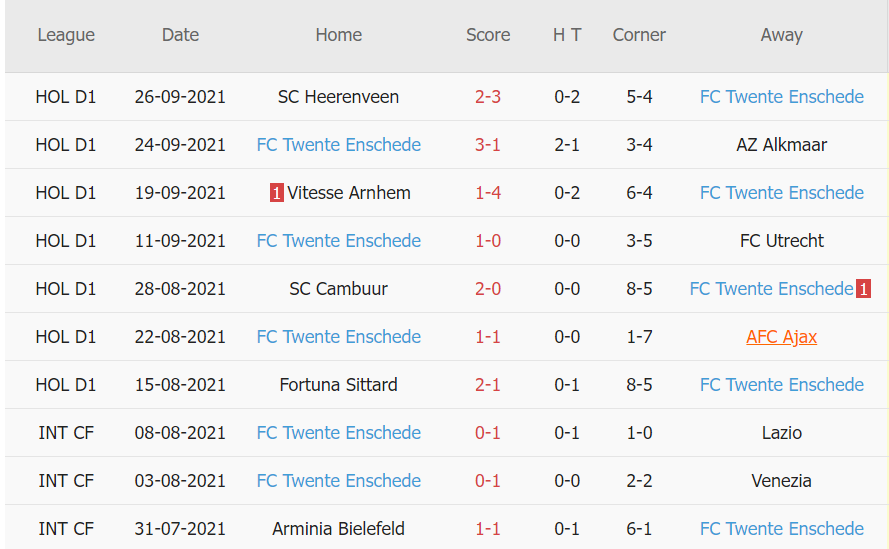889x549 pixels.
Task: Open FC Twente Enschede link in Heerenveen row
Action: (x=781, y=97)
